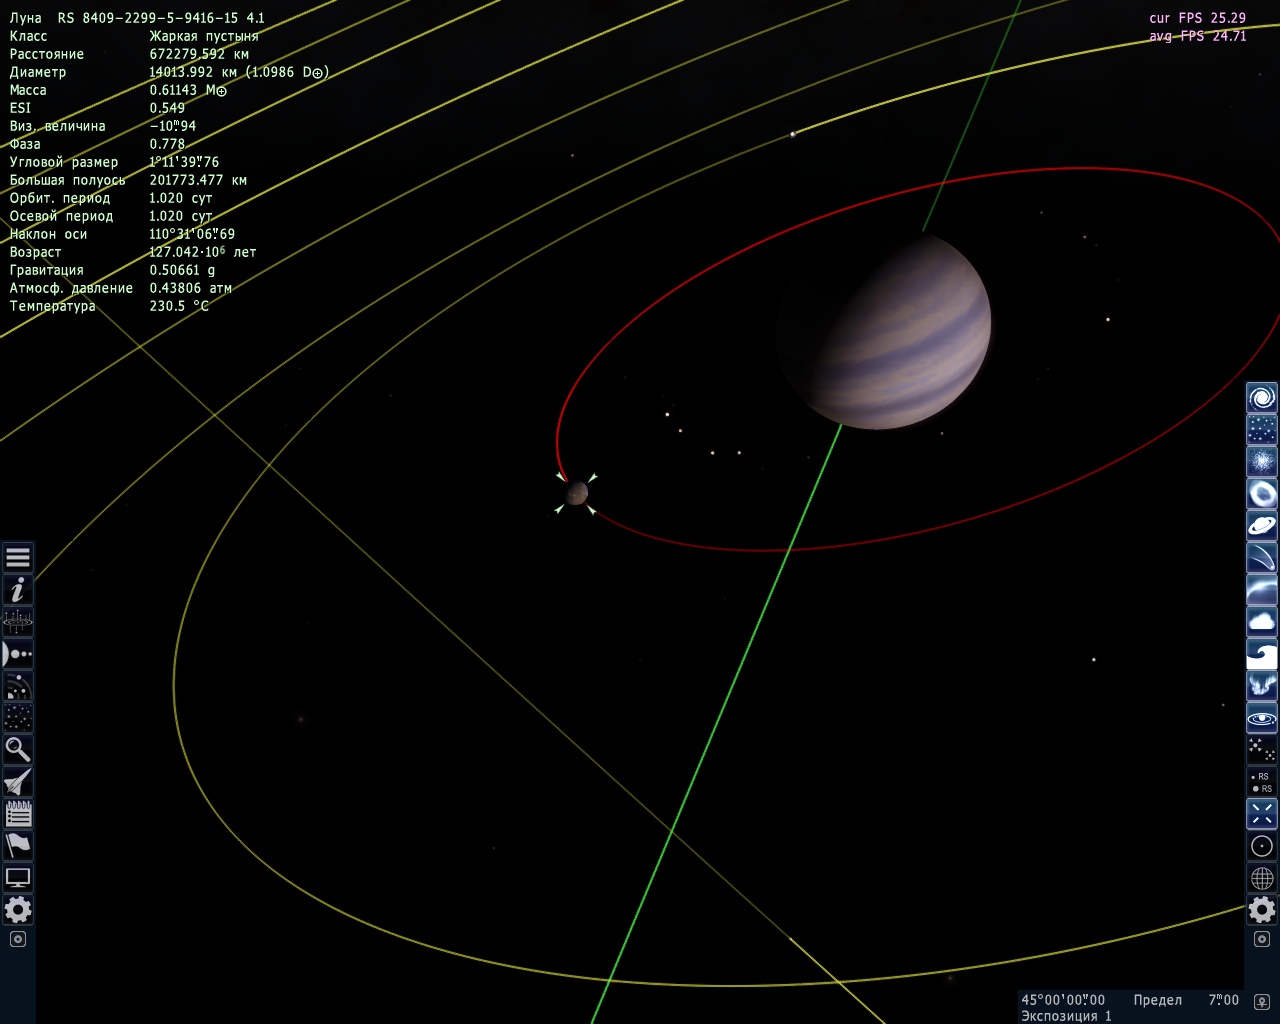This screenshot has width=1280, height=1024.
Task: Click the field of view value 45°00'00"
Action: point(1063,1000)
